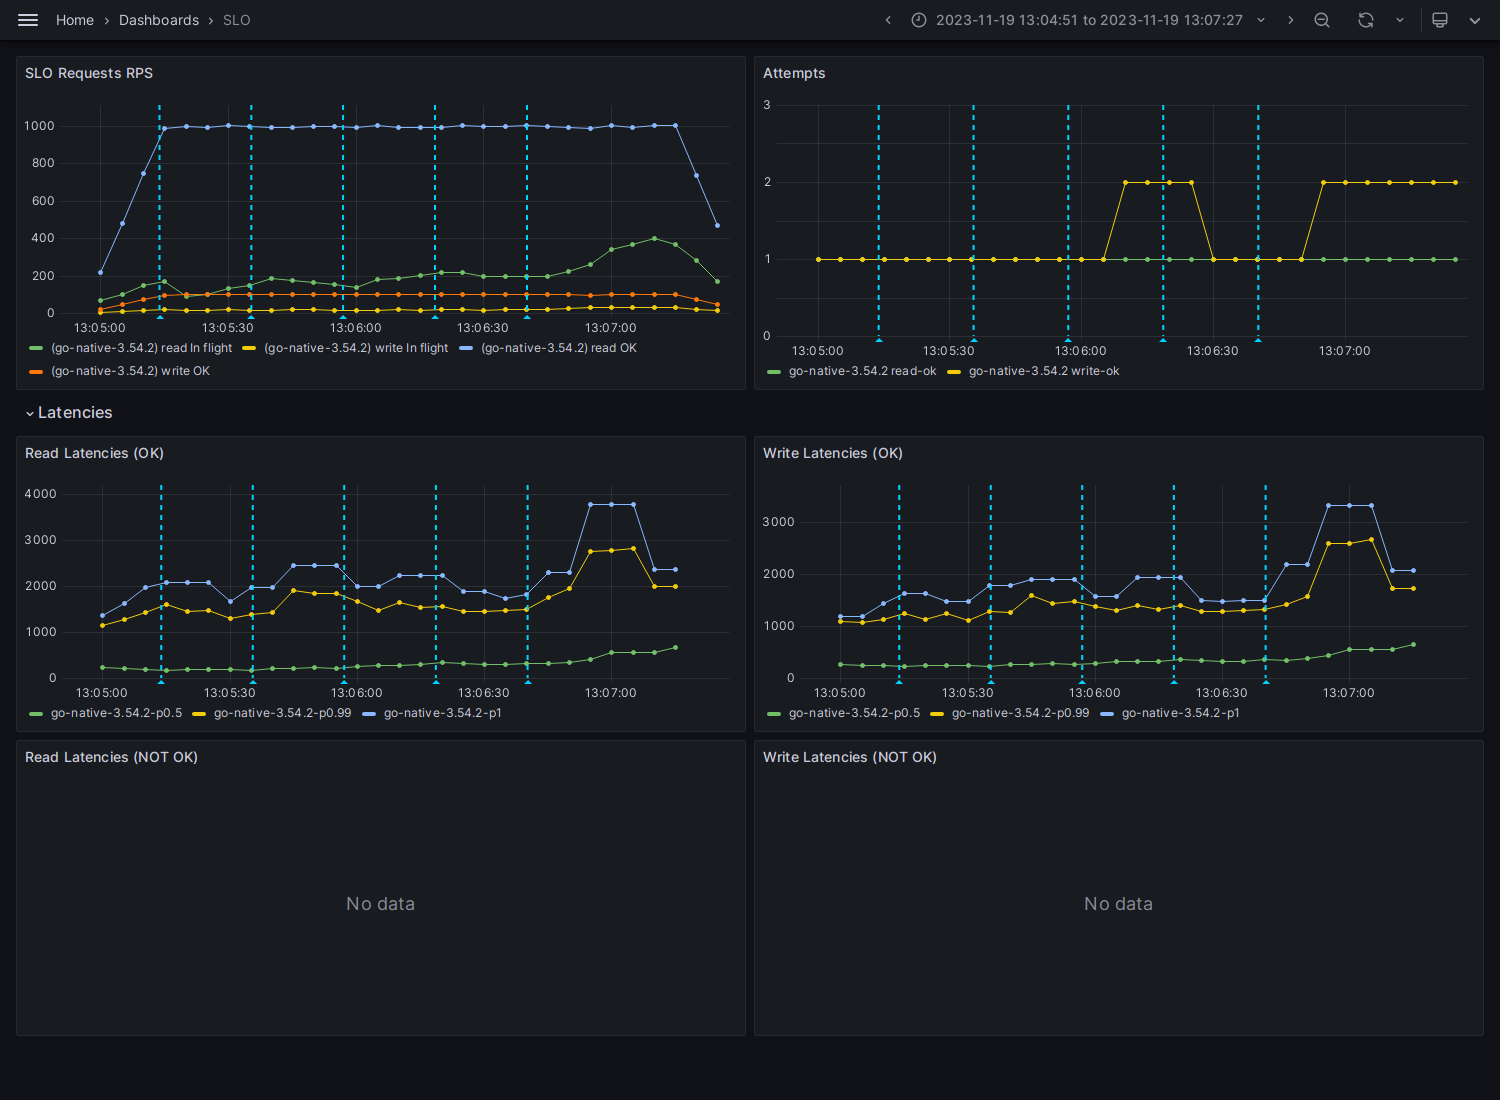Click the SLO breadcrumb
This screenshot has width=1500, height=1100.
pyautogui.click(x=237, y=20)
